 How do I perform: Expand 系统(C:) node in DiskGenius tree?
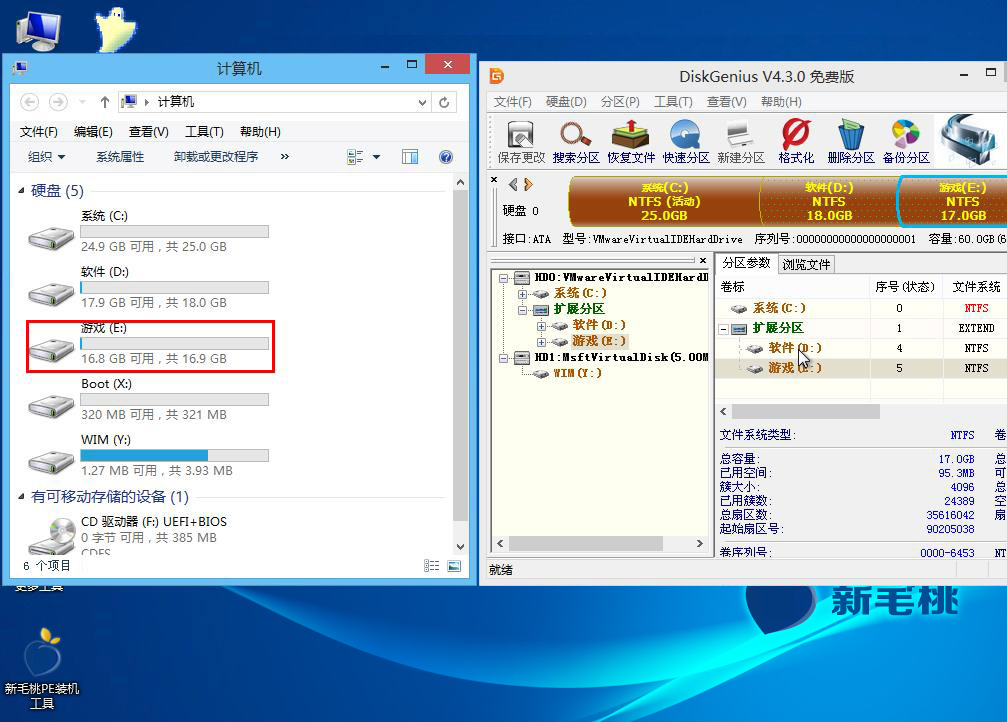click(522, 294)
